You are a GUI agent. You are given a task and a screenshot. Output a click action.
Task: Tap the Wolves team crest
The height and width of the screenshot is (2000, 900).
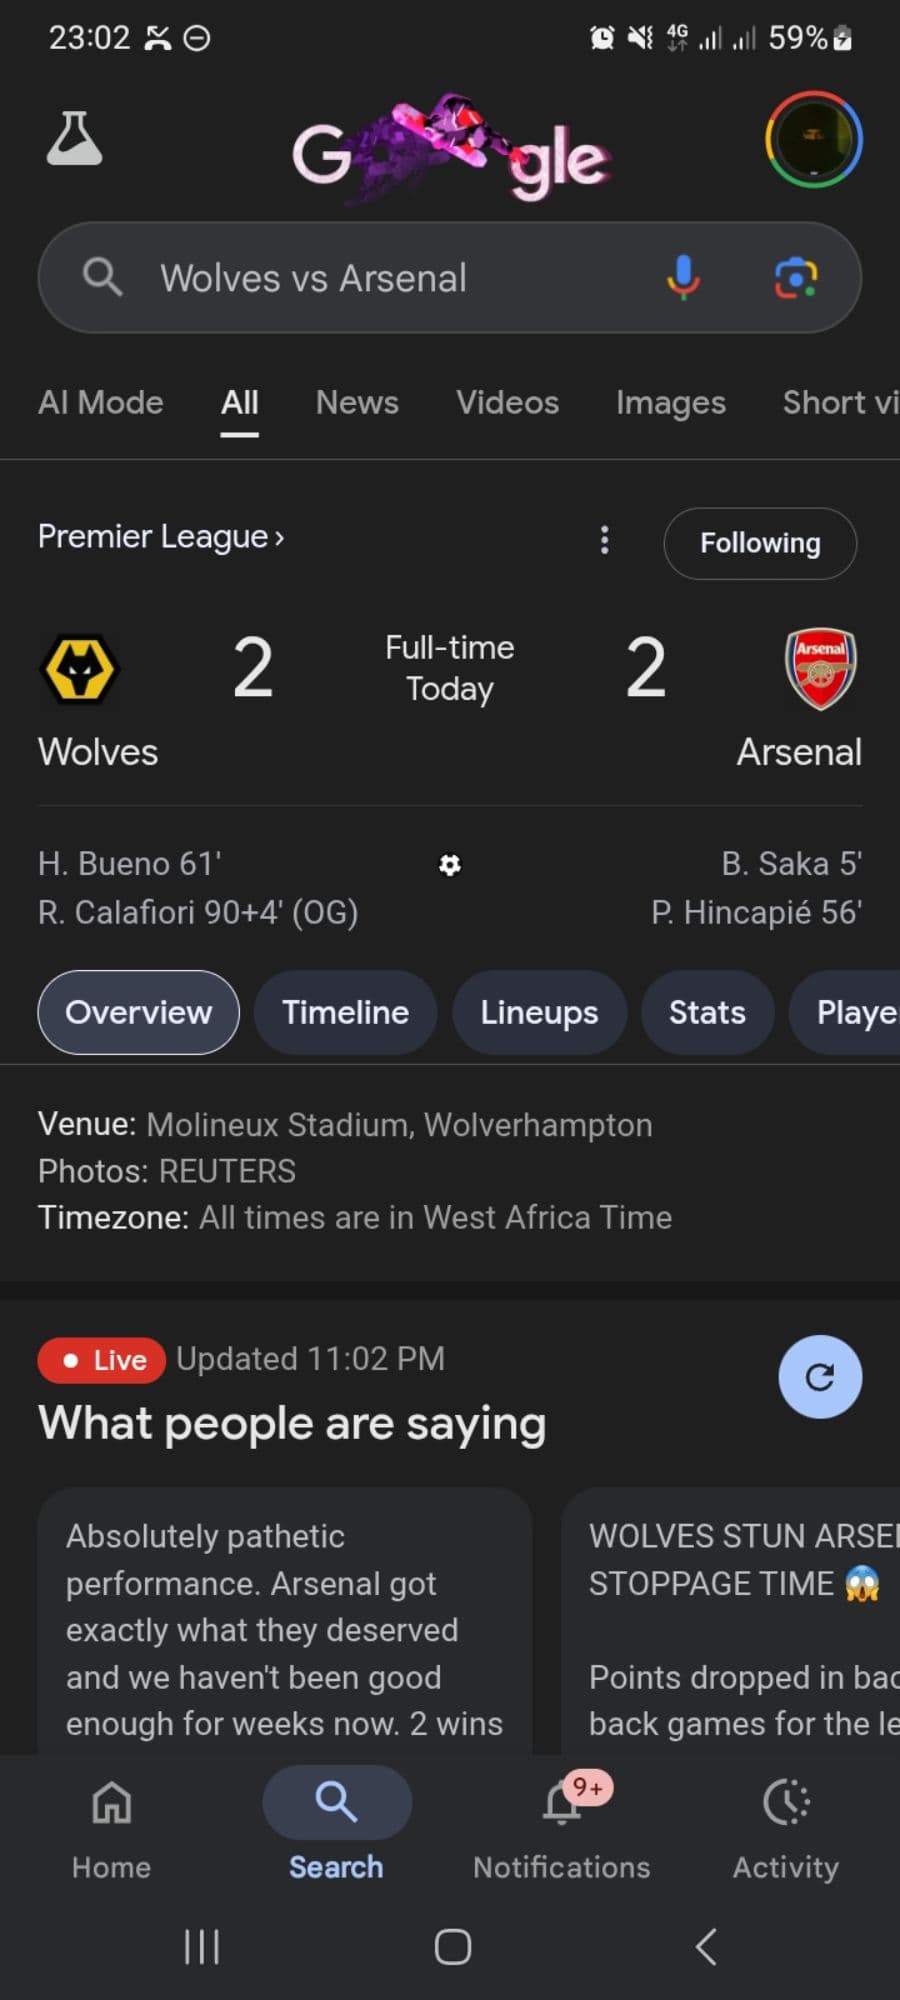(80, 669)
